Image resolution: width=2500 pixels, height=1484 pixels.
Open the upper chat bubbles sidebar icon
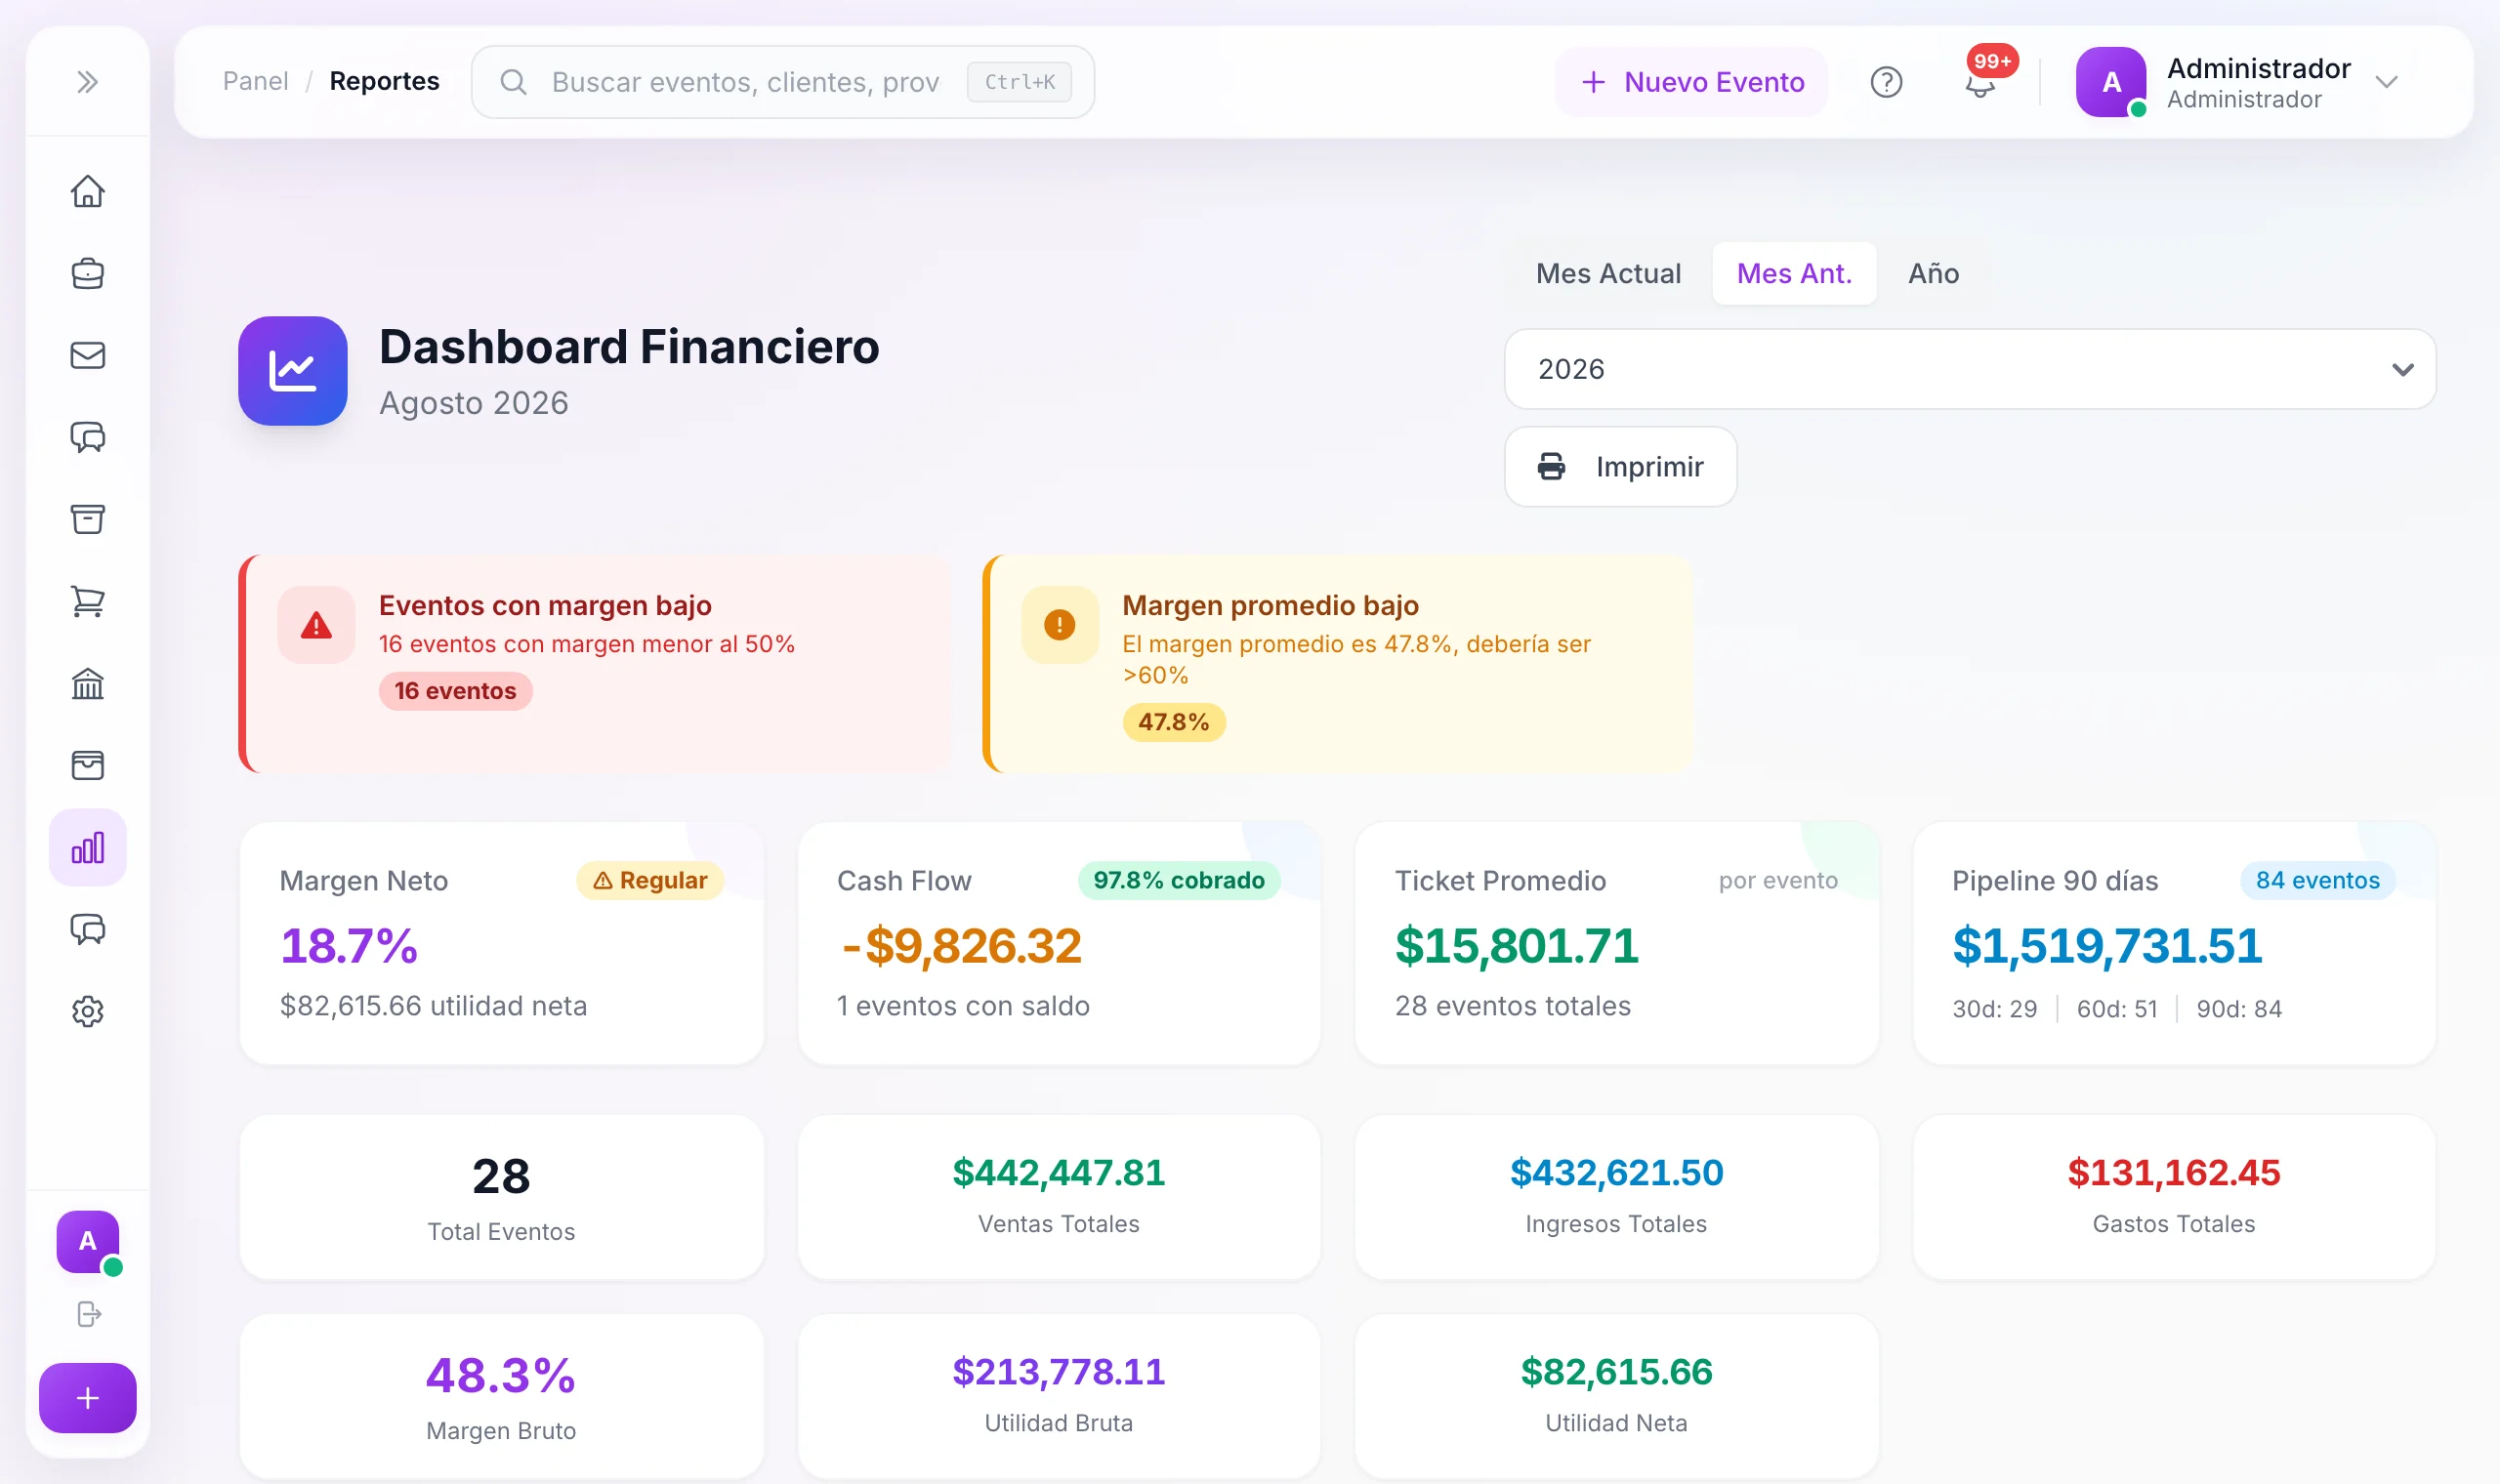point(88,437)
